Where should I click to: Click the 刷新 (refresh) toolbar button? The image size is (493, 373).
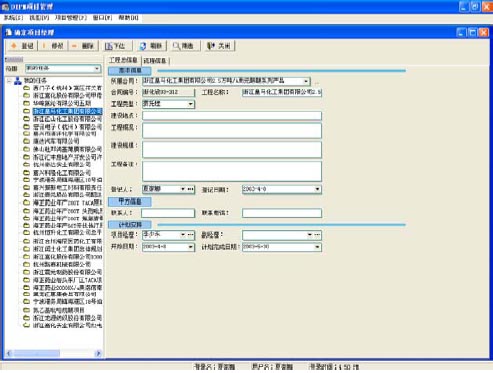coord(151,46)
